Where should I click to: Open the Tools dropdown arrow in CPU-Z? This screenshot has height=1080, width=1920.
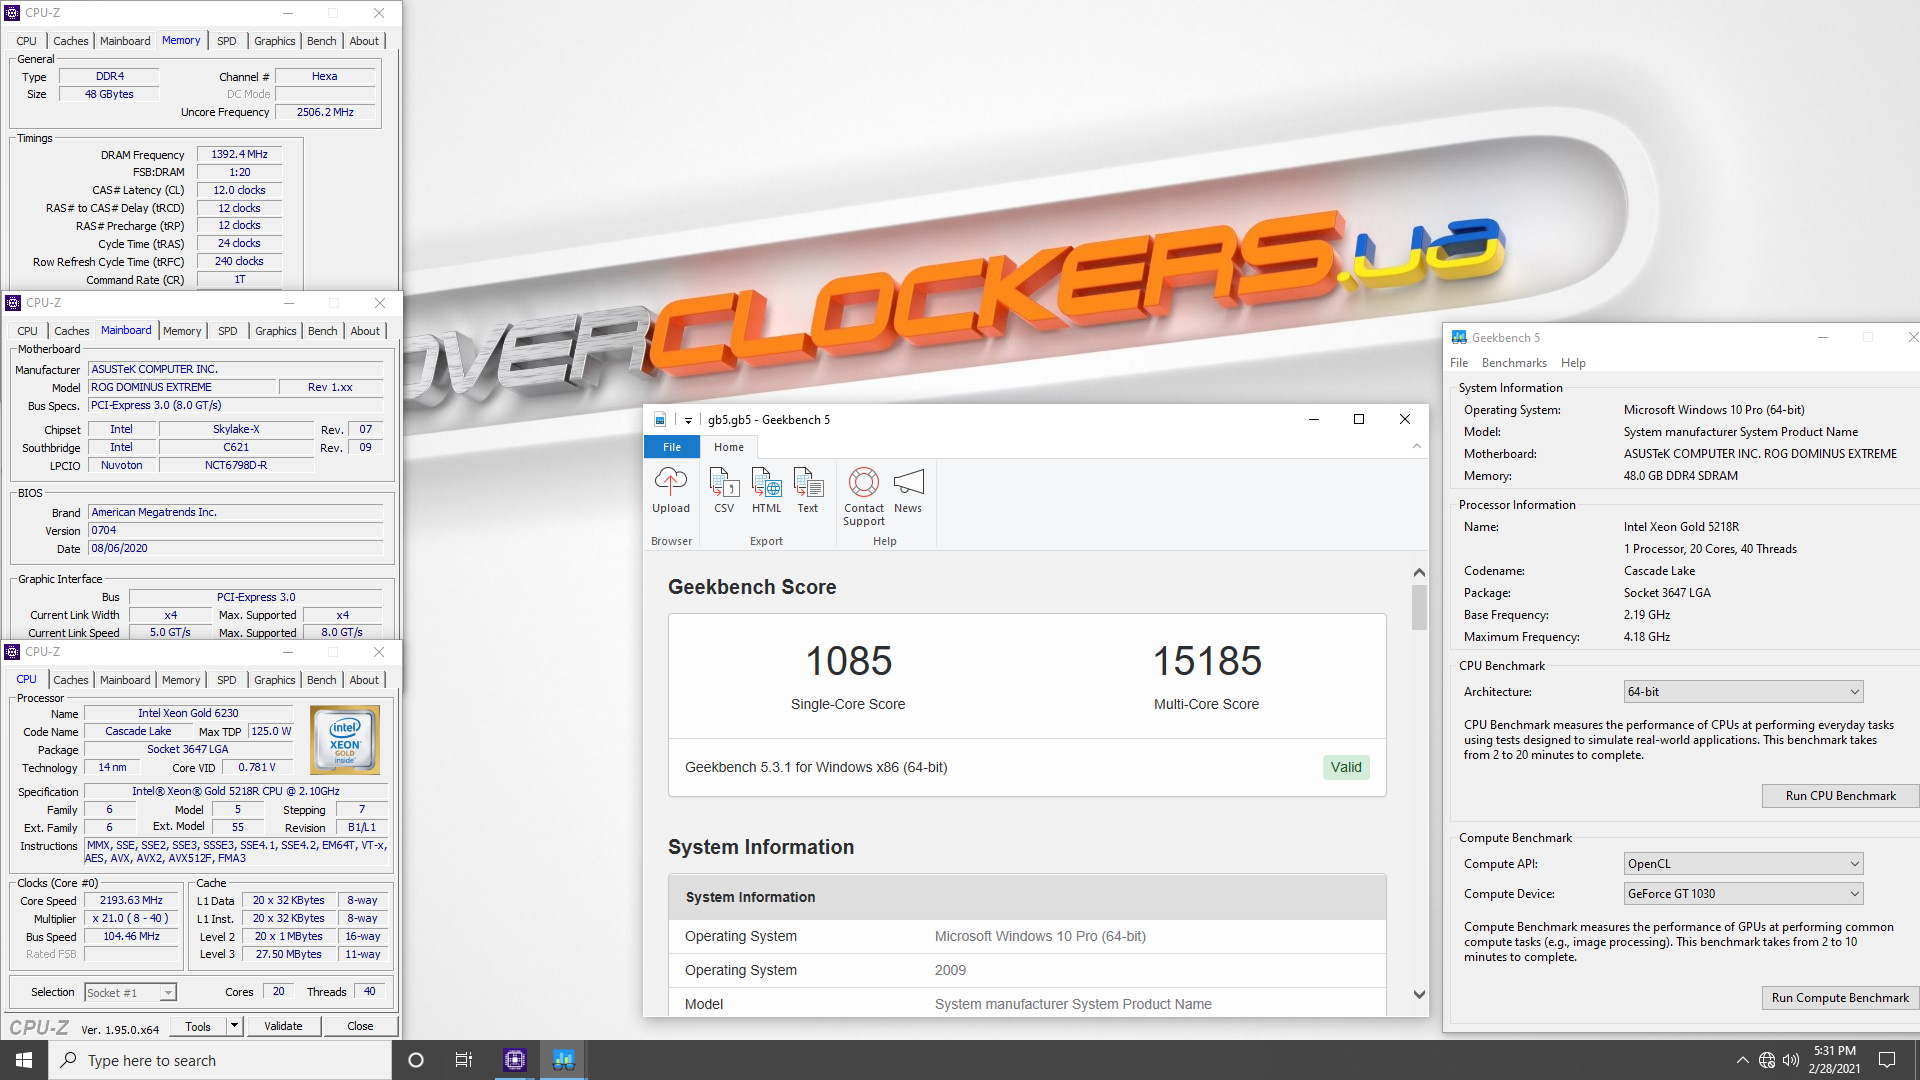click(x=234, y=1026)
